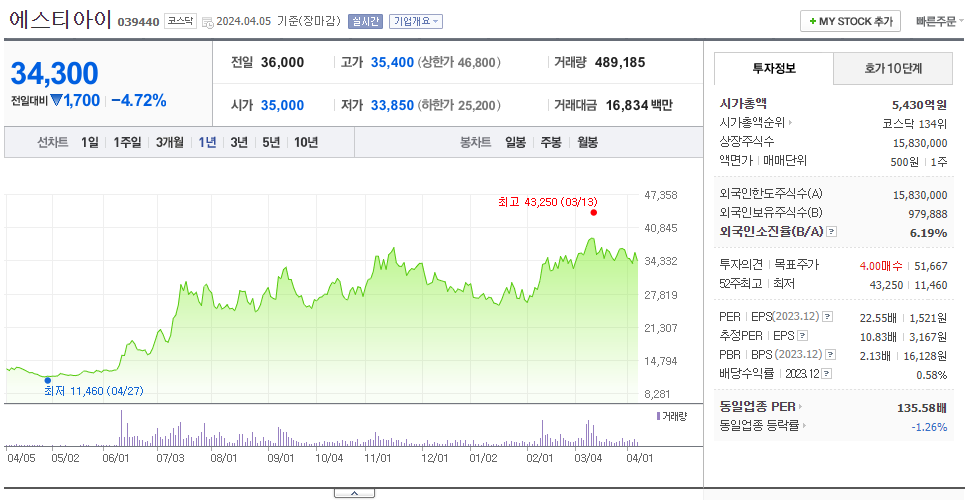Click the 4.00매수 investment opinion

[x=880, y=266]
